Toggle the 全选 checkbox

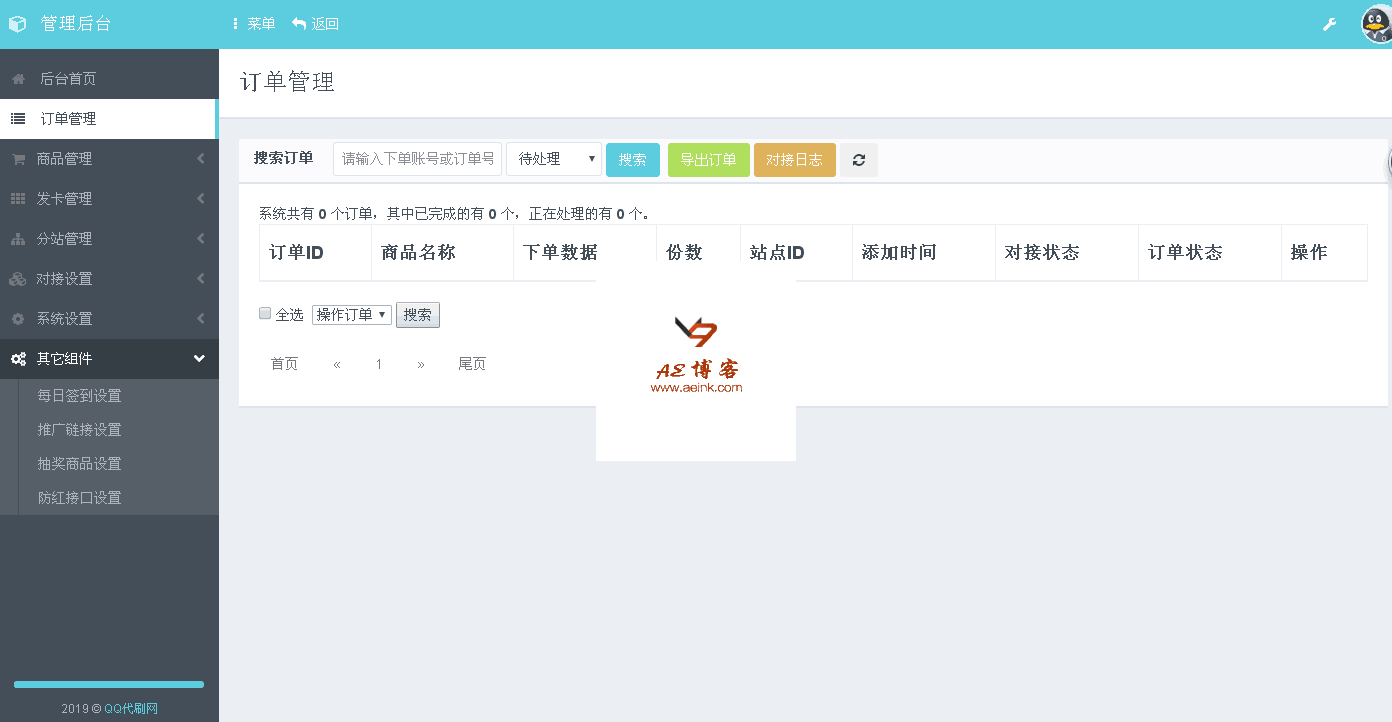click(265, 313)
